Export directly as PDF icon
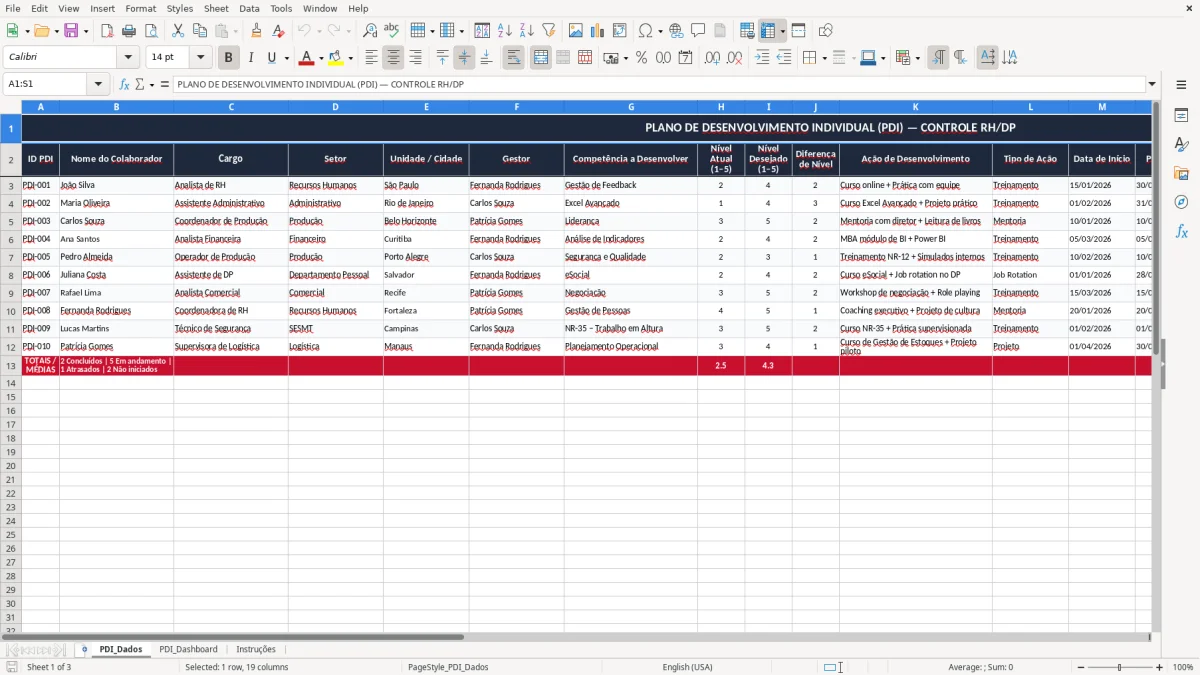This screenshot has height=675, width=1200. (107, 31)
